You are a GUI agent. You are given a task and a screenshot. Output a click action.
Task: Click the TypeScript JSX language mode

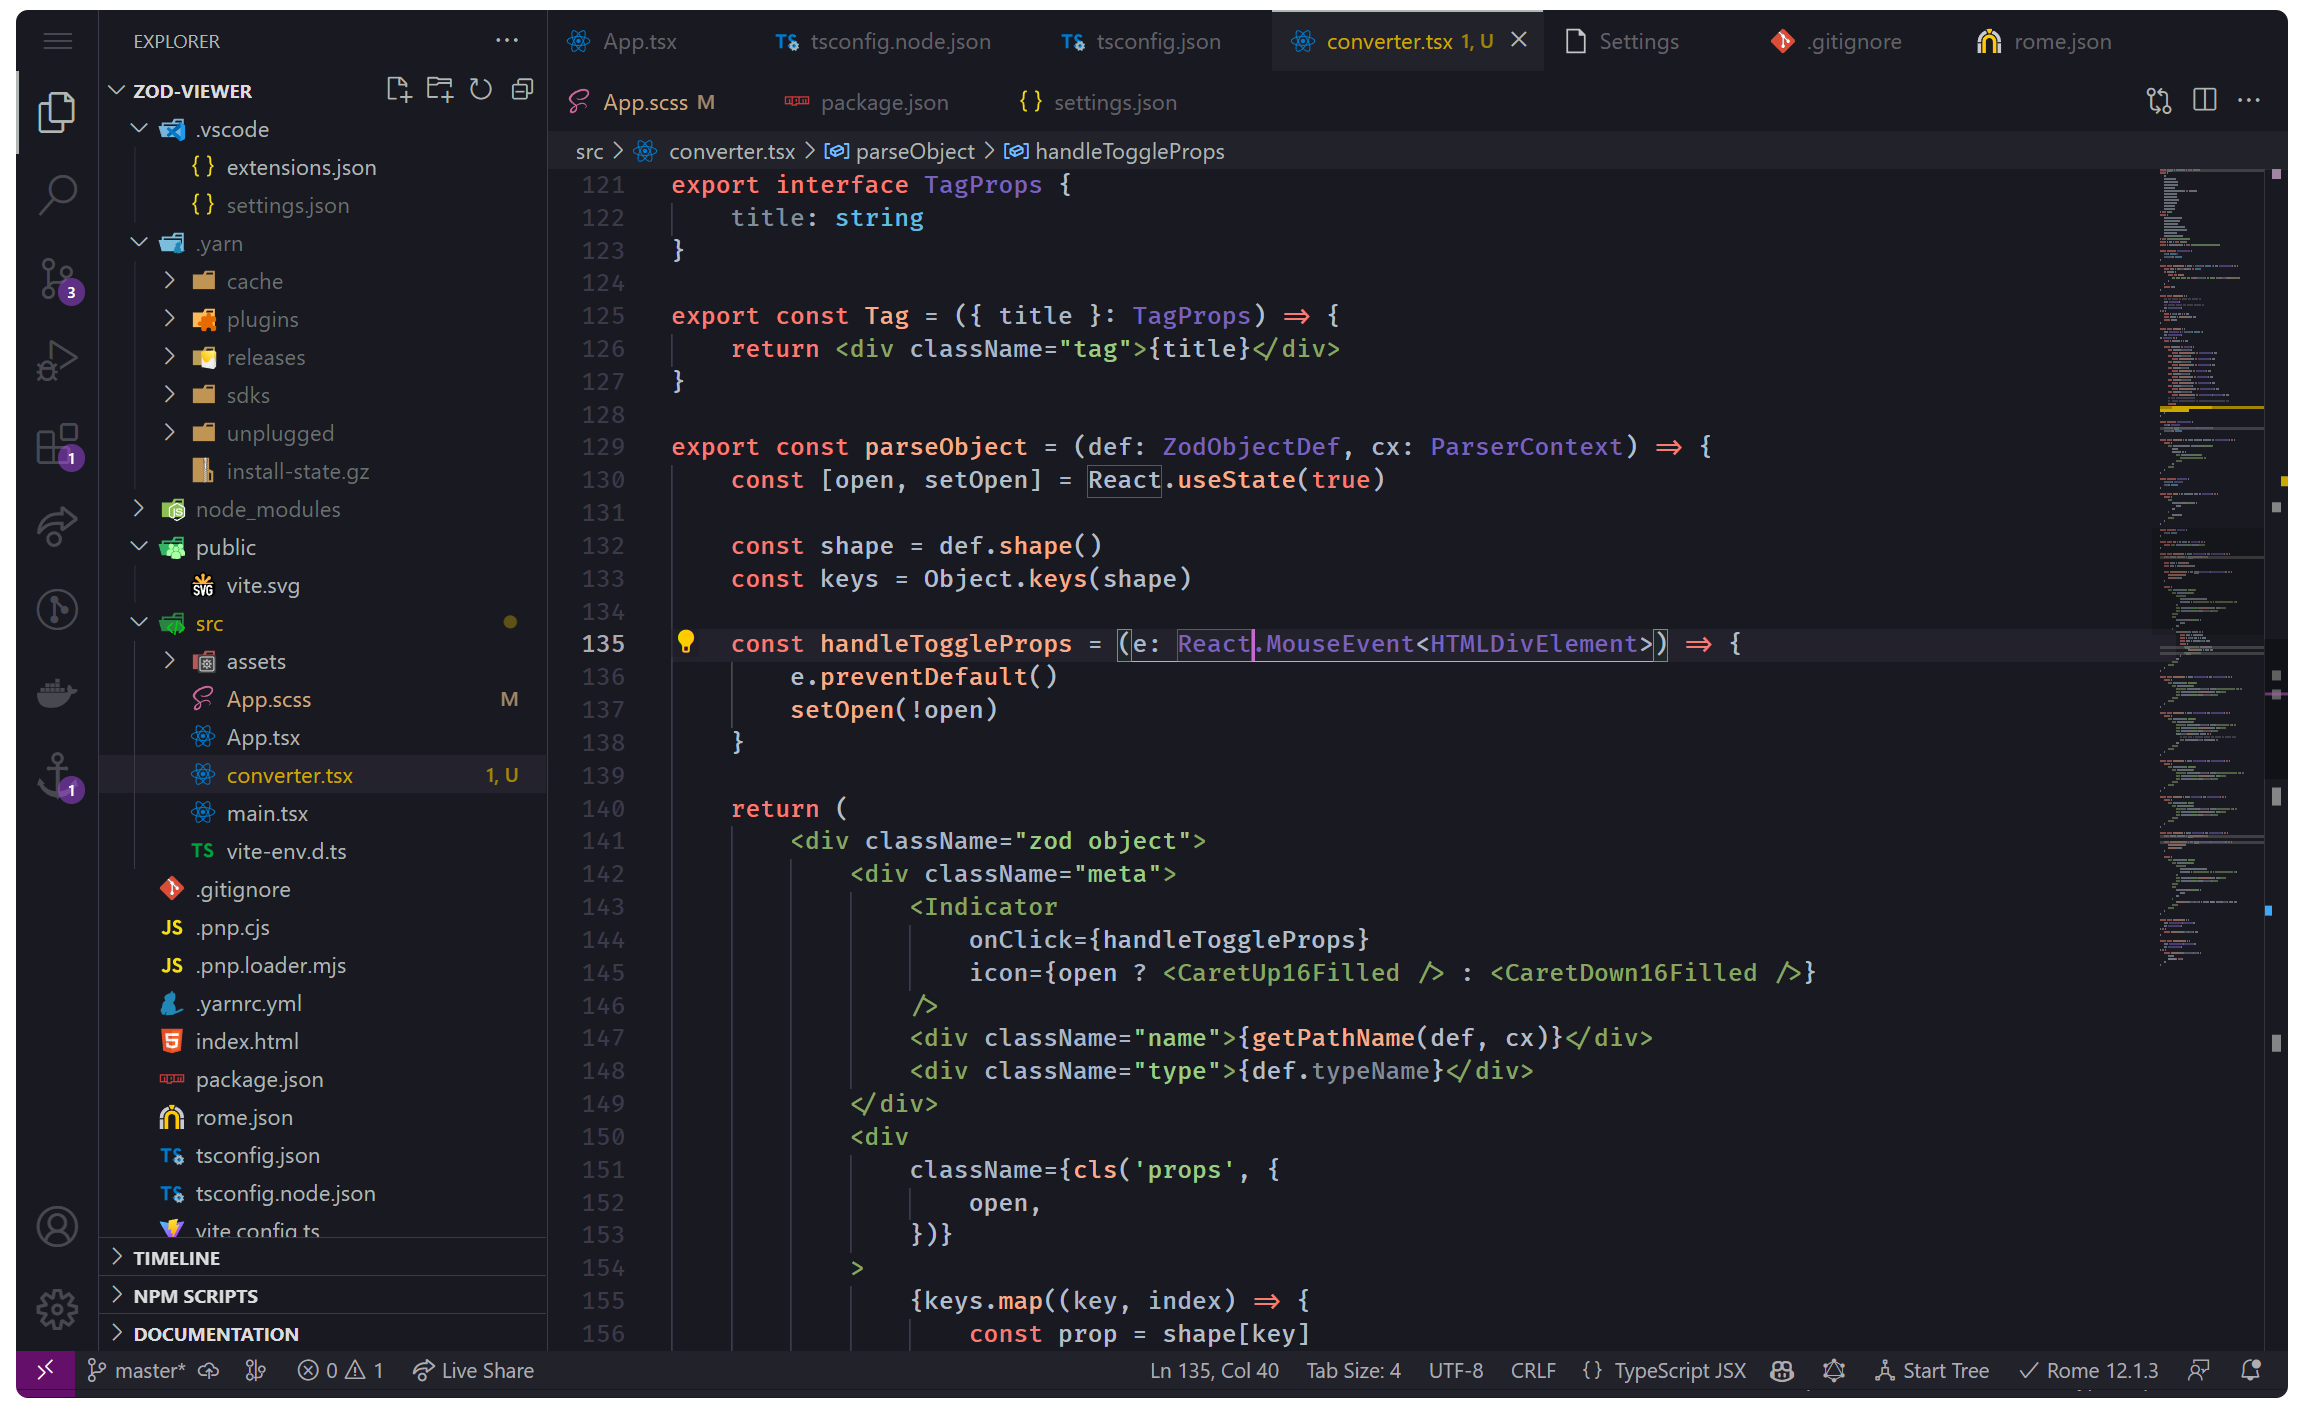pos(1679,1370)
